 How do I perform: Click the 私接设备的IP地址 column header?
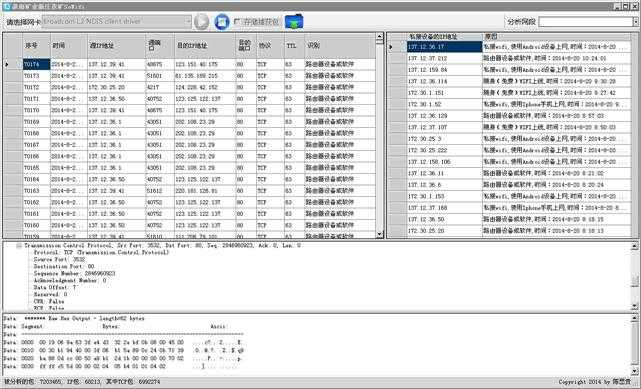pyautogui.click(x=444, y=37)
